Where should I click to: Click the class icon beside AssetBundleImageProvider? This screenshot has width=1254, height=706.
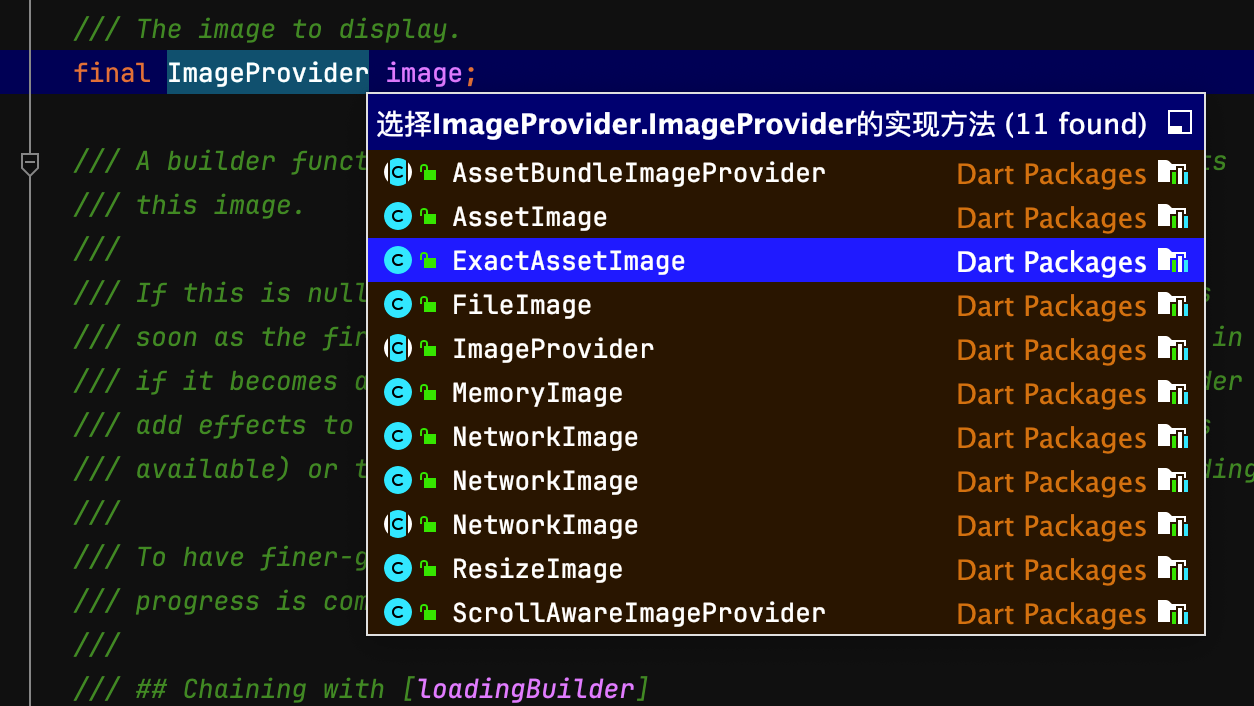click(x=398, y=173)
